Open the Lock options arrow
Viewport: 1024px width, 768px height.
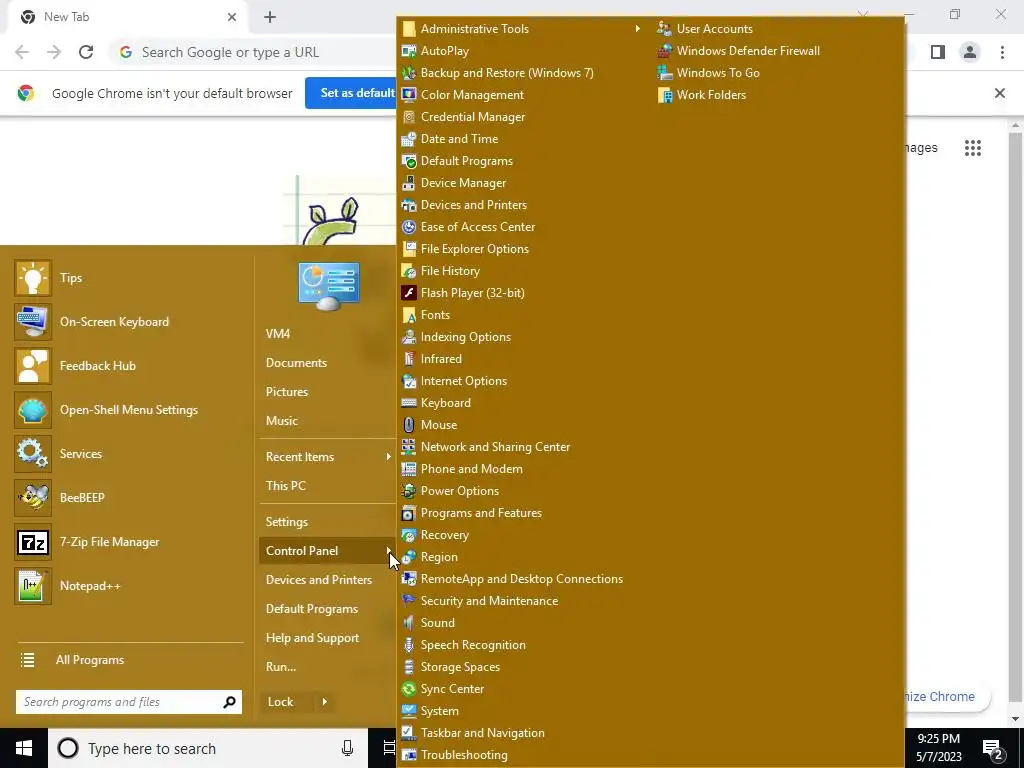point(324,702)
